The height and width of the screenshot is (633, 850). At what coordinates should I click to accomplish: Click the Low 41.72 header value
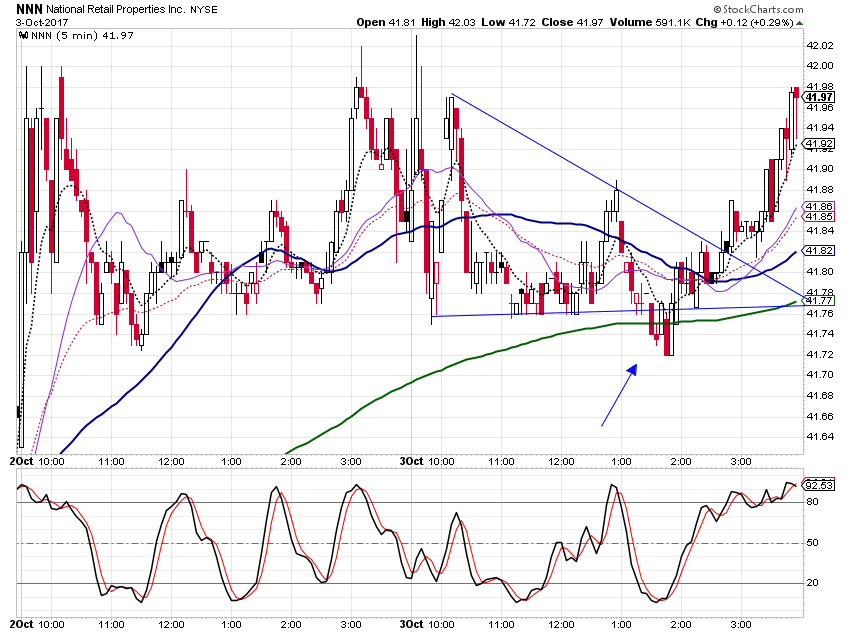[x=508, y=22]
